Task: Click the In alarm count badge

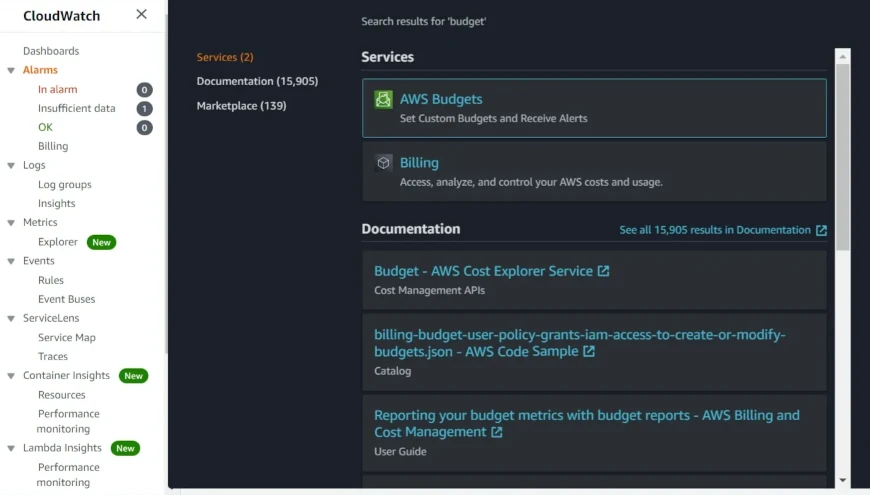Action: pyautogui.click(x=144, y=89)
